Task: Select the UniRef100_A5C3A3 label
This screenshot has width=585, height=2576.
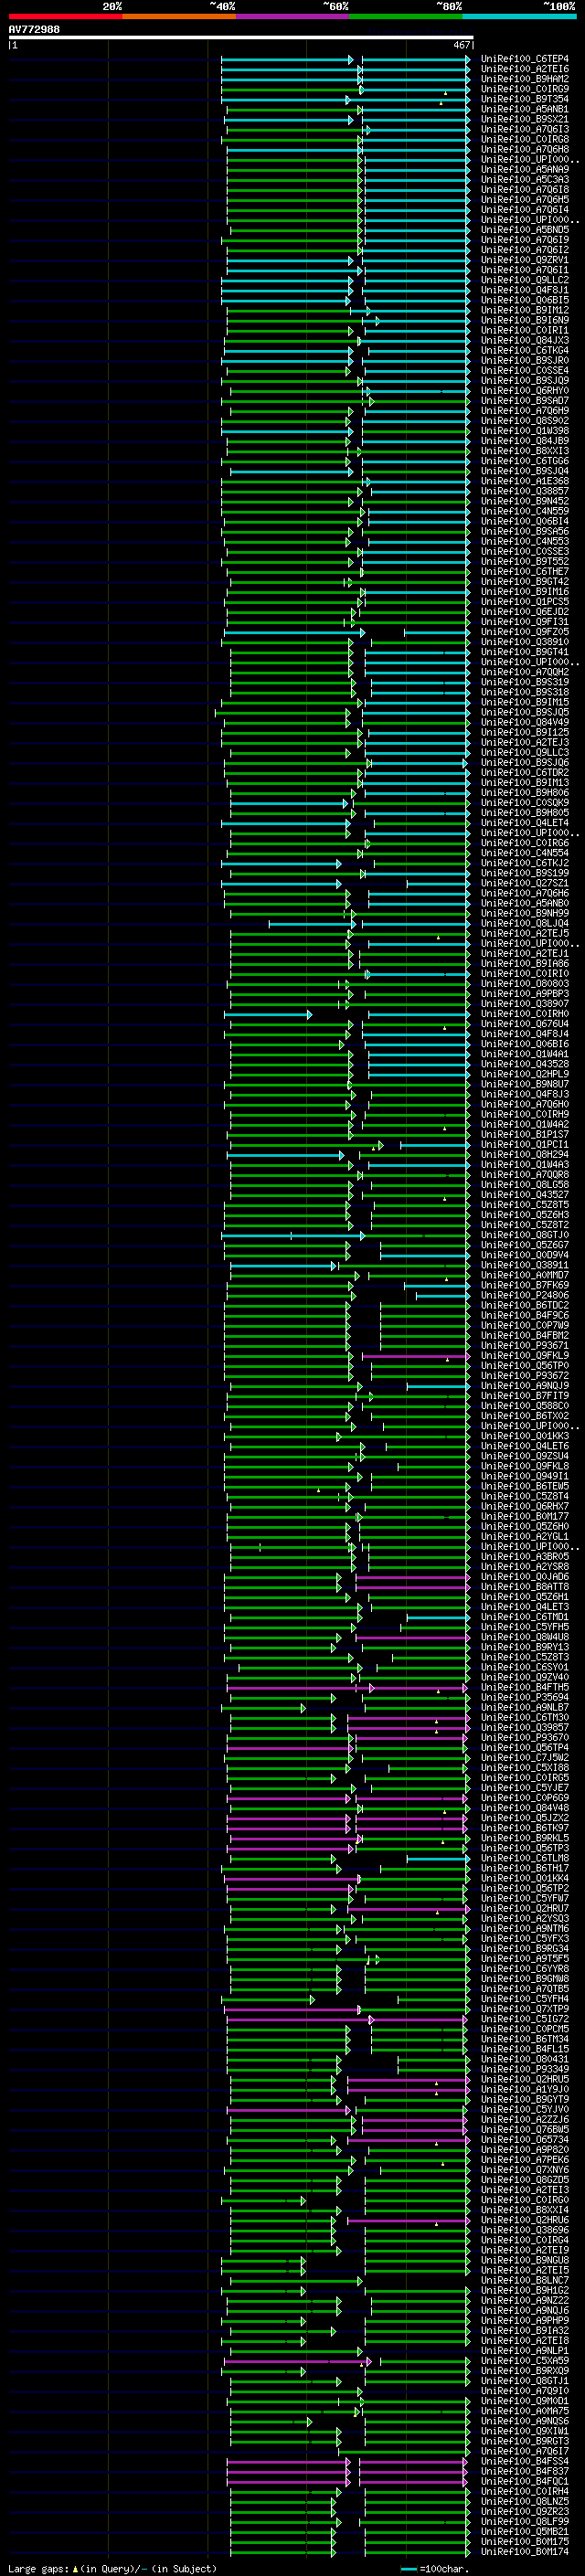Action: click(x=525, y=180)
